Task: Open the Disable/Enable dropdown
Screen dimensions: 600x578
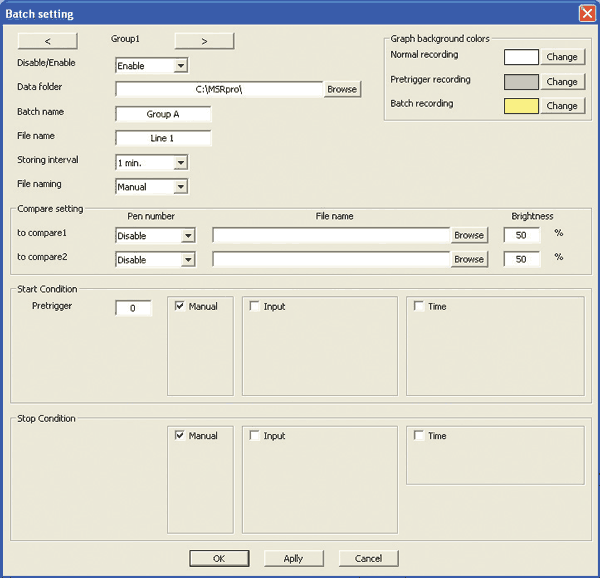Action: tap(180, 66)
